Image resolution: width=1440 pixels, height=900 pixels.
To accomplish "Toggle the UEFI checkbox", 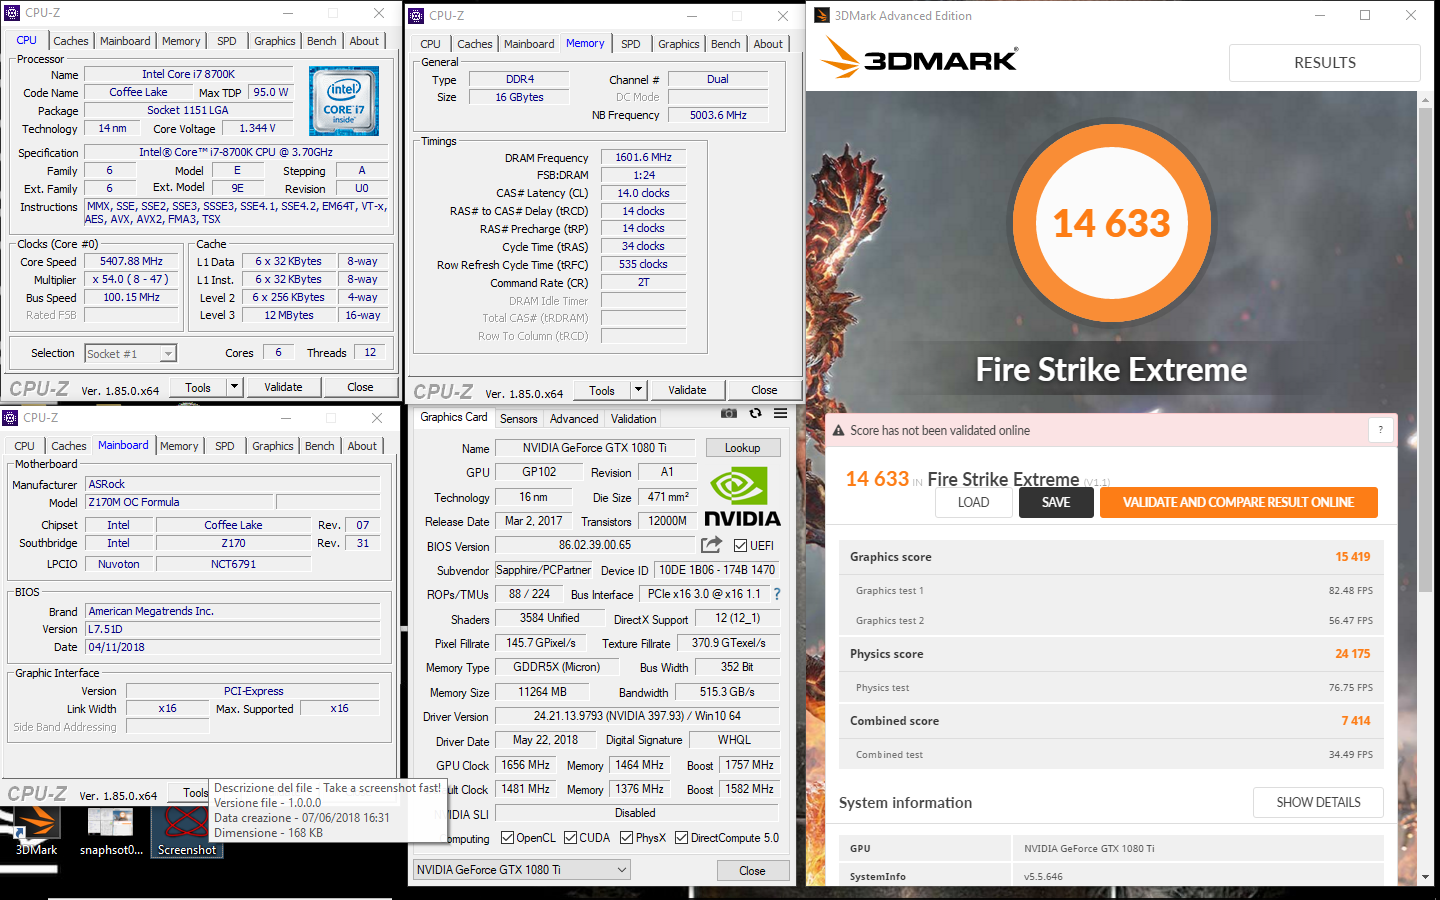I will pos(740,545).
